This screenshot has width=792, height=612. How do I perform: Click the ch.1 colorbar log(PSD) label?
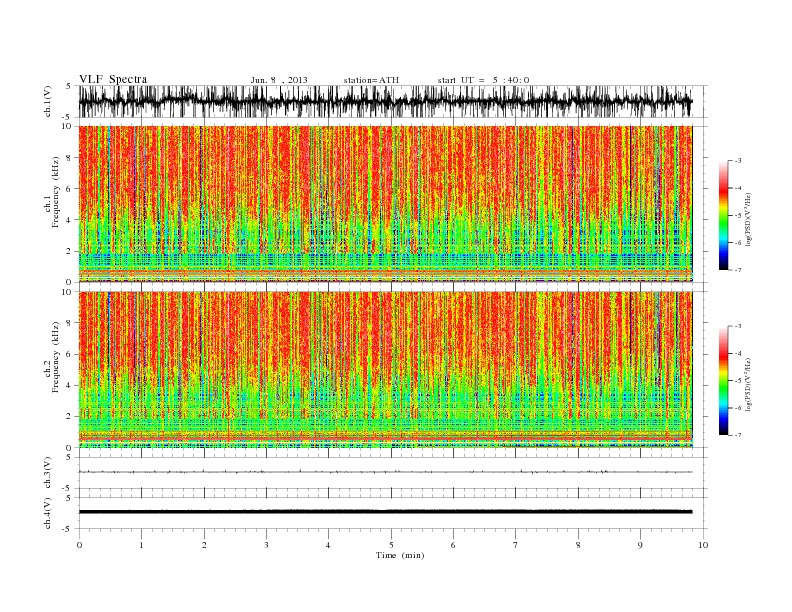pyautogui.click(x=749, y=220)
